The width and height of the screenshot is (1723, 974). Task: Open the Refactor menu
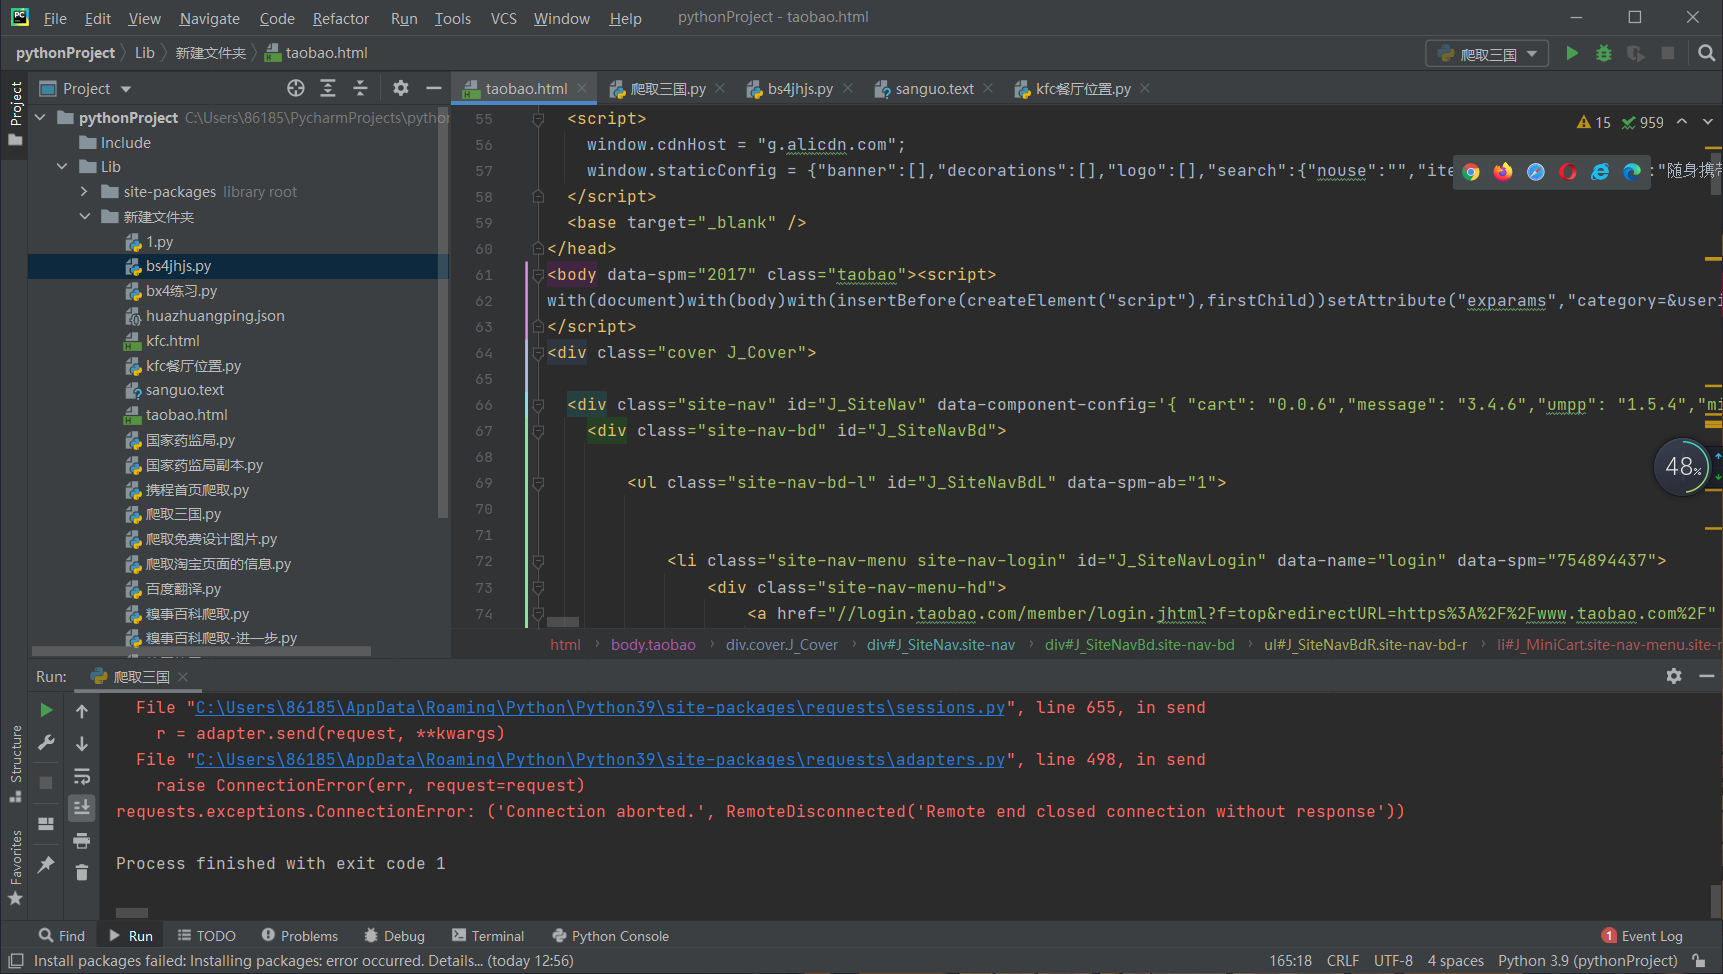pyautogui.click(x=340, y=18)
